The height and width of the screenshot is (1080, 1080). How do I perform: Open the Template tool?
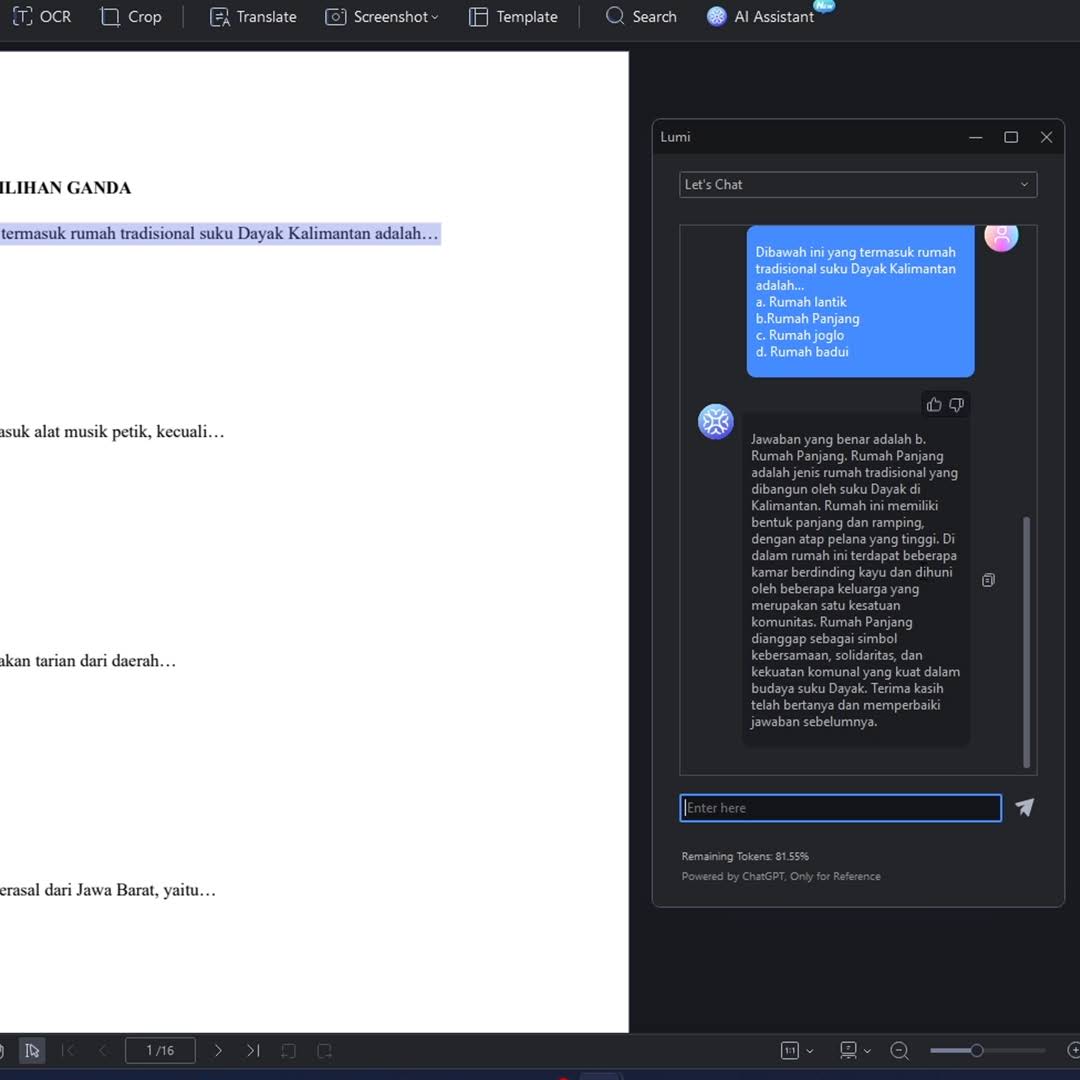click(514, 17)
